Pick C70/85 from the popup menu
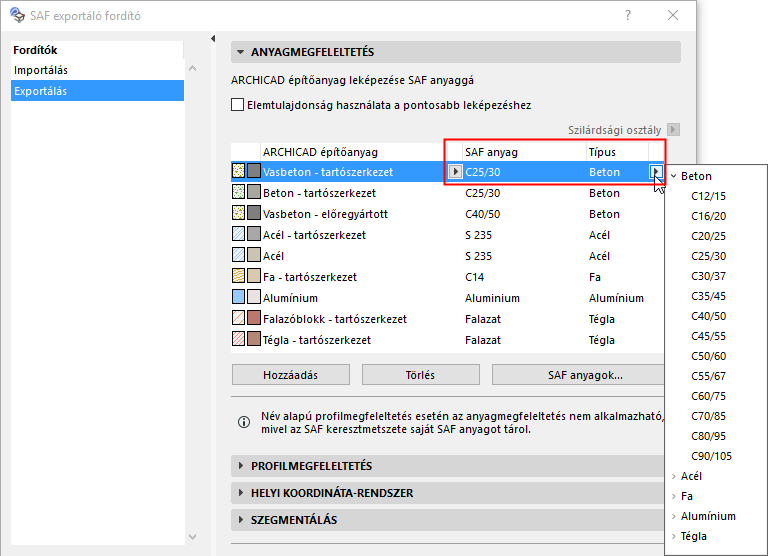 [x=708, y=416]
